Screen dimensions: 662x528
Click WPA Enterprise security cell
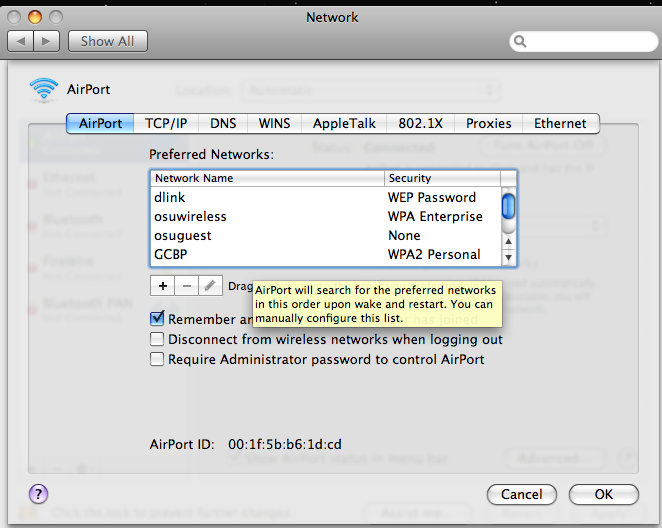(x=435, y=217)
